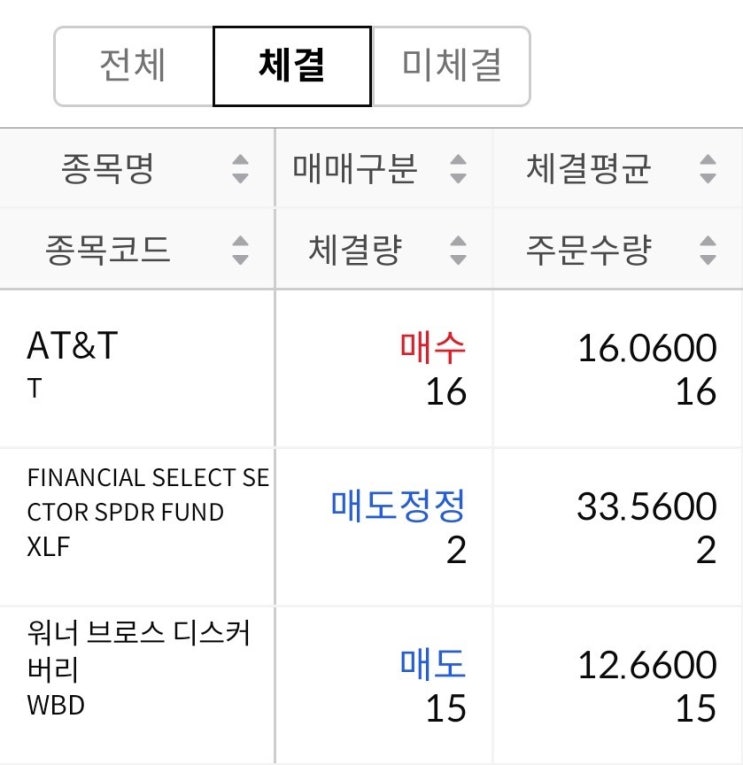Open the 미체결 tab
The height and width of the screenshot is (765, 743).
451,66
